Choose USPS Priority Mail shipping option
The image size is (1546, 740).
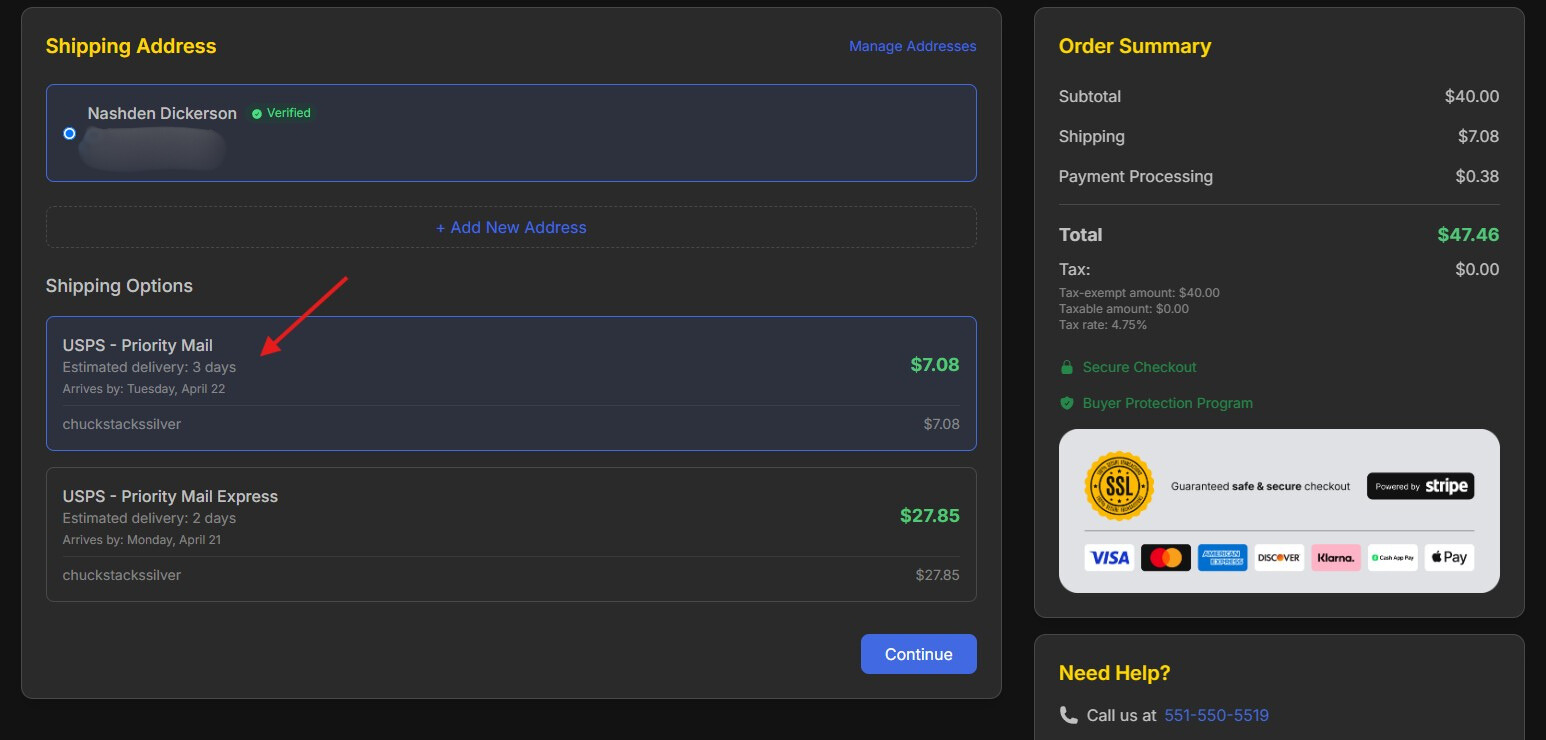(x=511, y=384)
